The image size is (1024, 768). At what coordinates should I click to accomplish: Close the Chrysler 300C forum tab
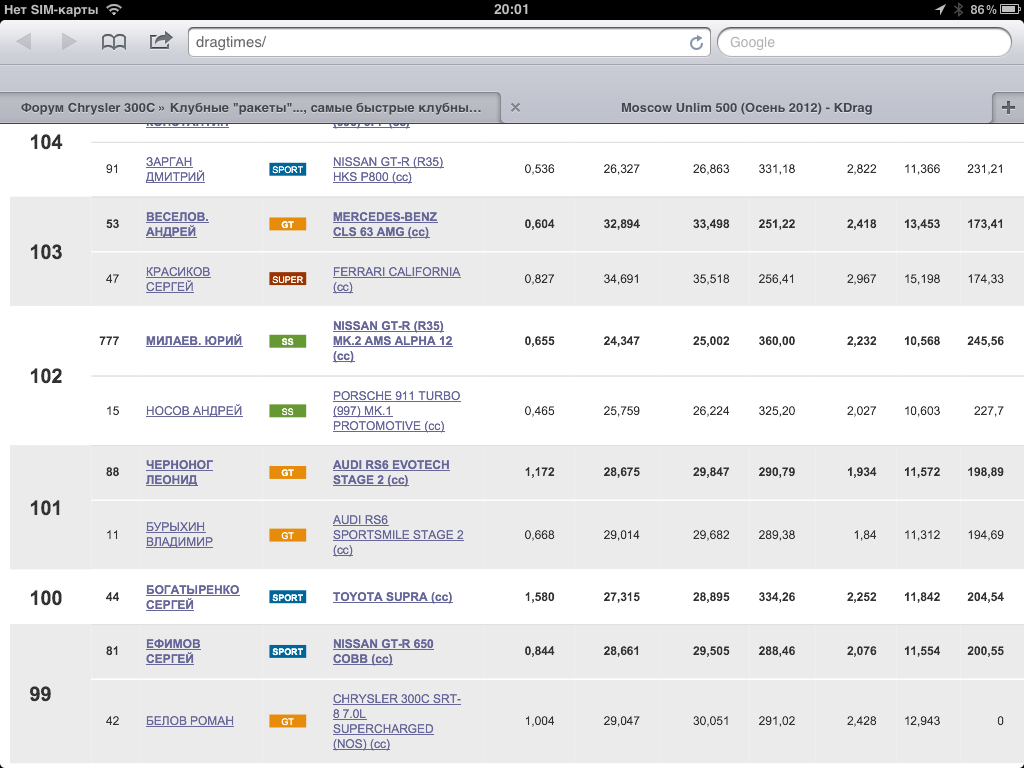[x=515, y=107]
